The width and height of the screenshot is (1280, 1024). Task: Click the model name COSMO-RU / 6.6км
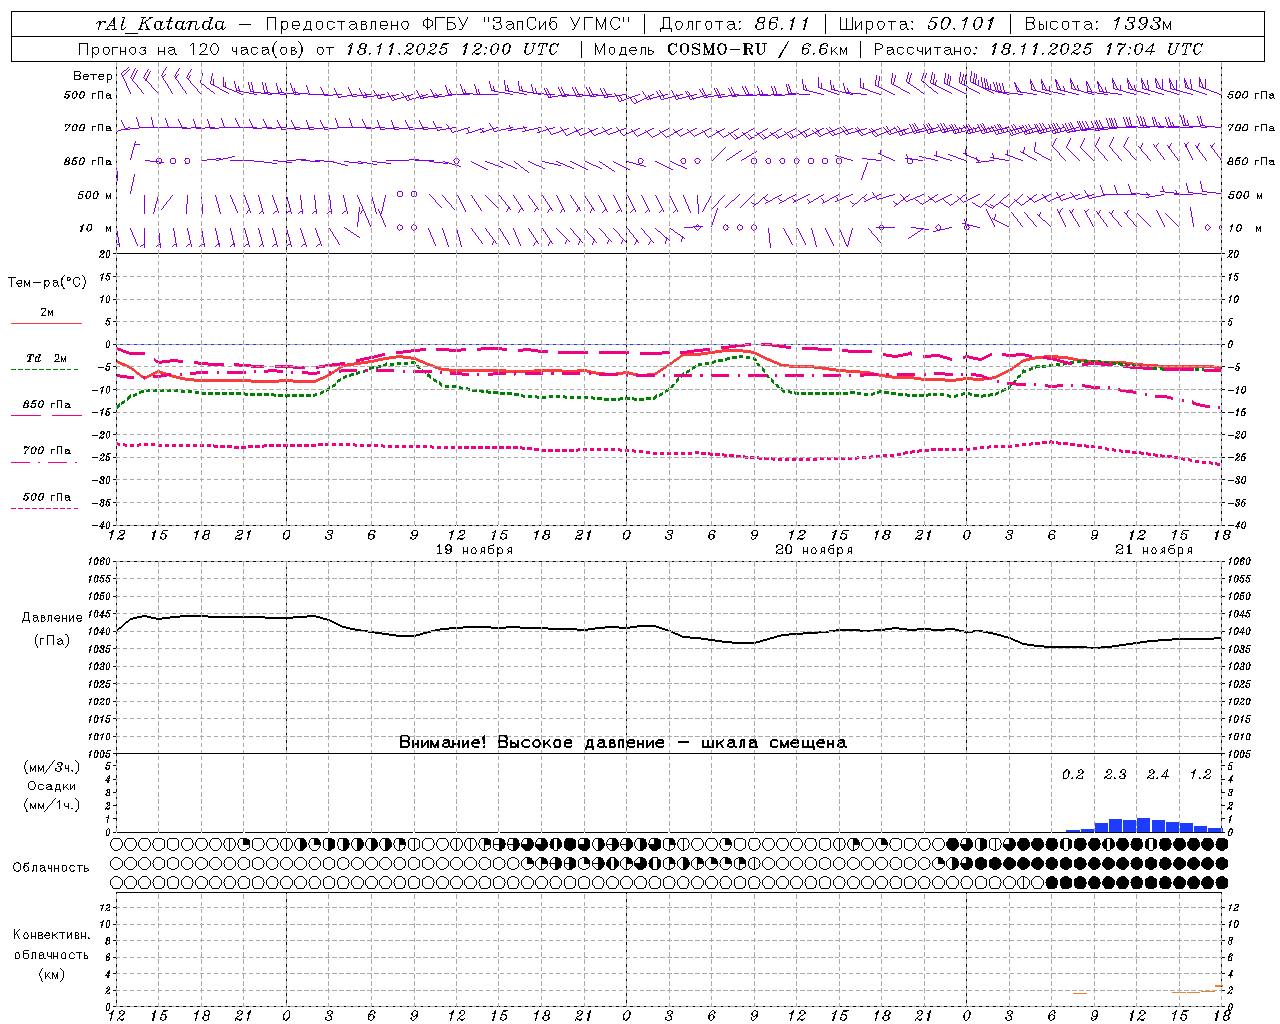(x=758, y=49)
